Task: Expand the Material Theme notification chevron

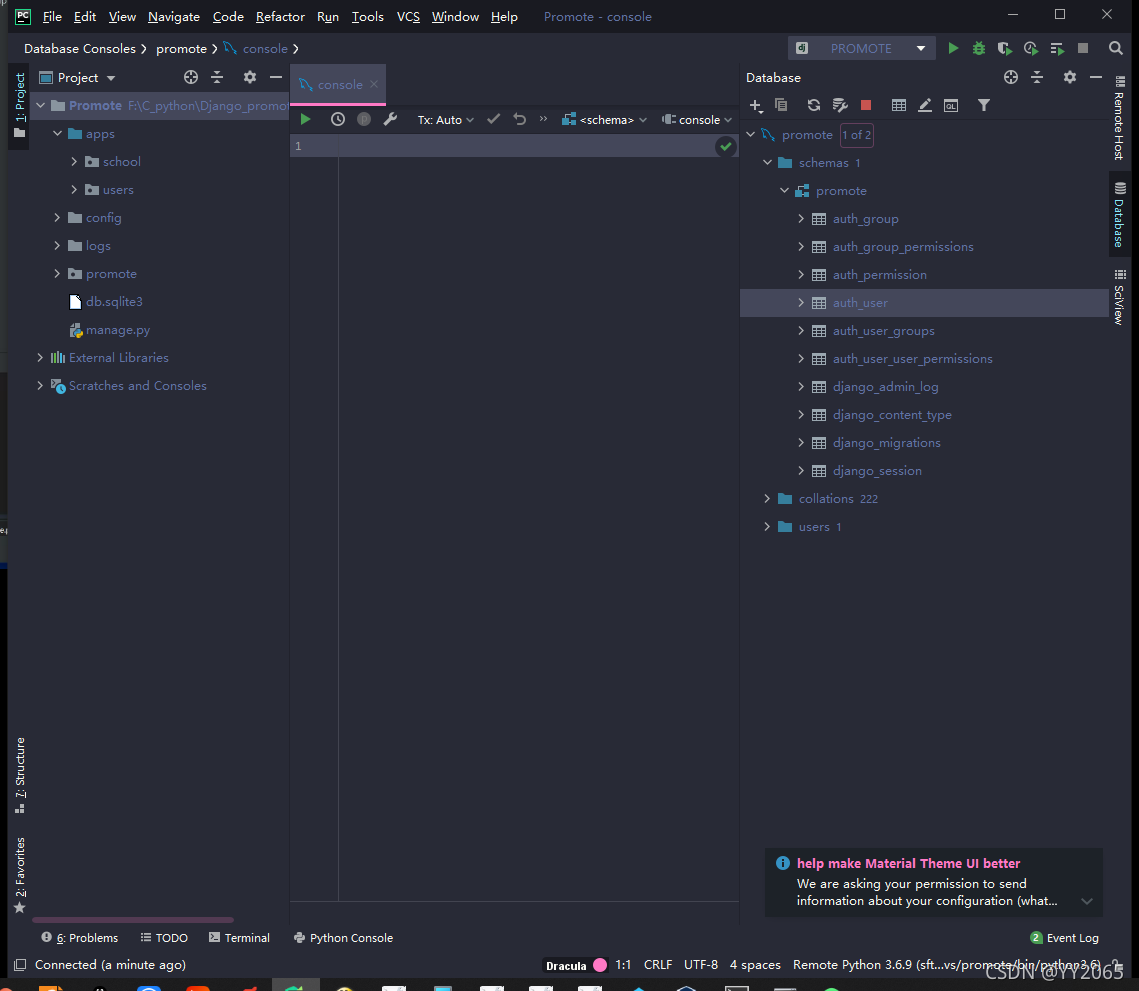Action: [1087, 901]
